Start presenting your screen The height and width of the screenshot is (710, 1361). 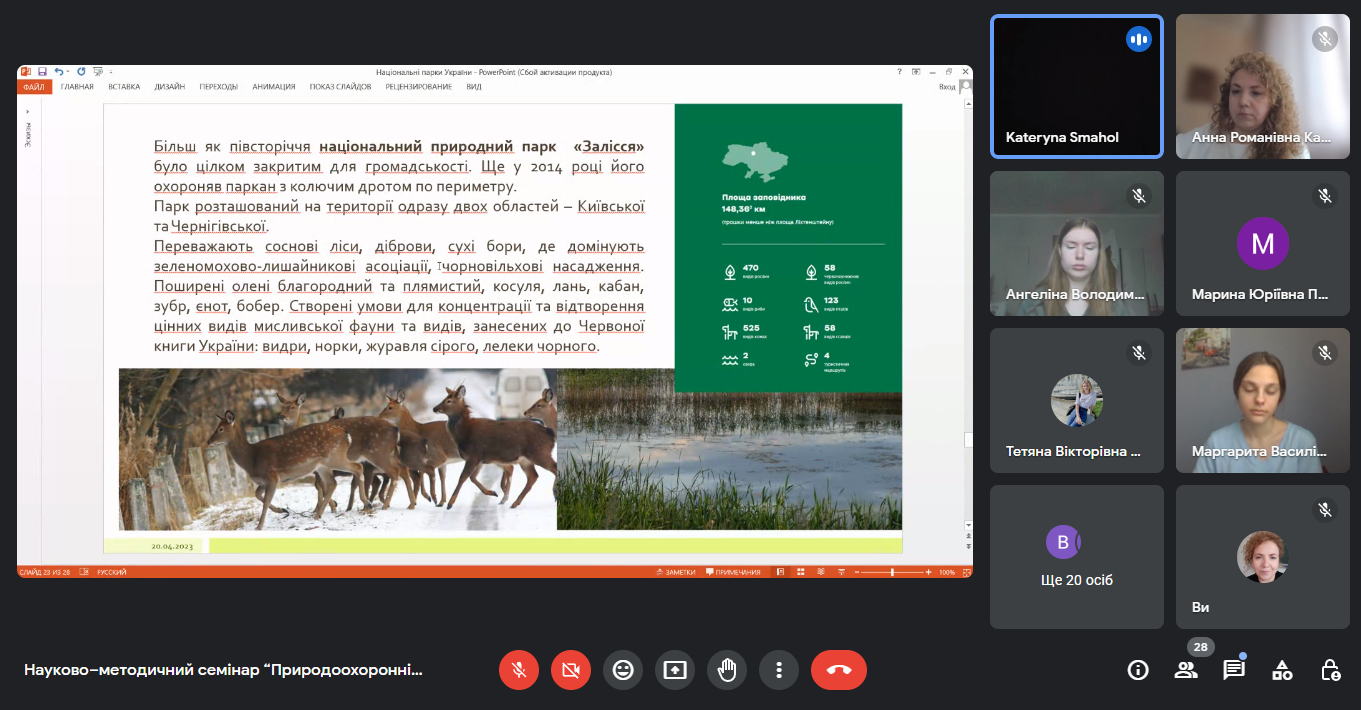point(675,670)
